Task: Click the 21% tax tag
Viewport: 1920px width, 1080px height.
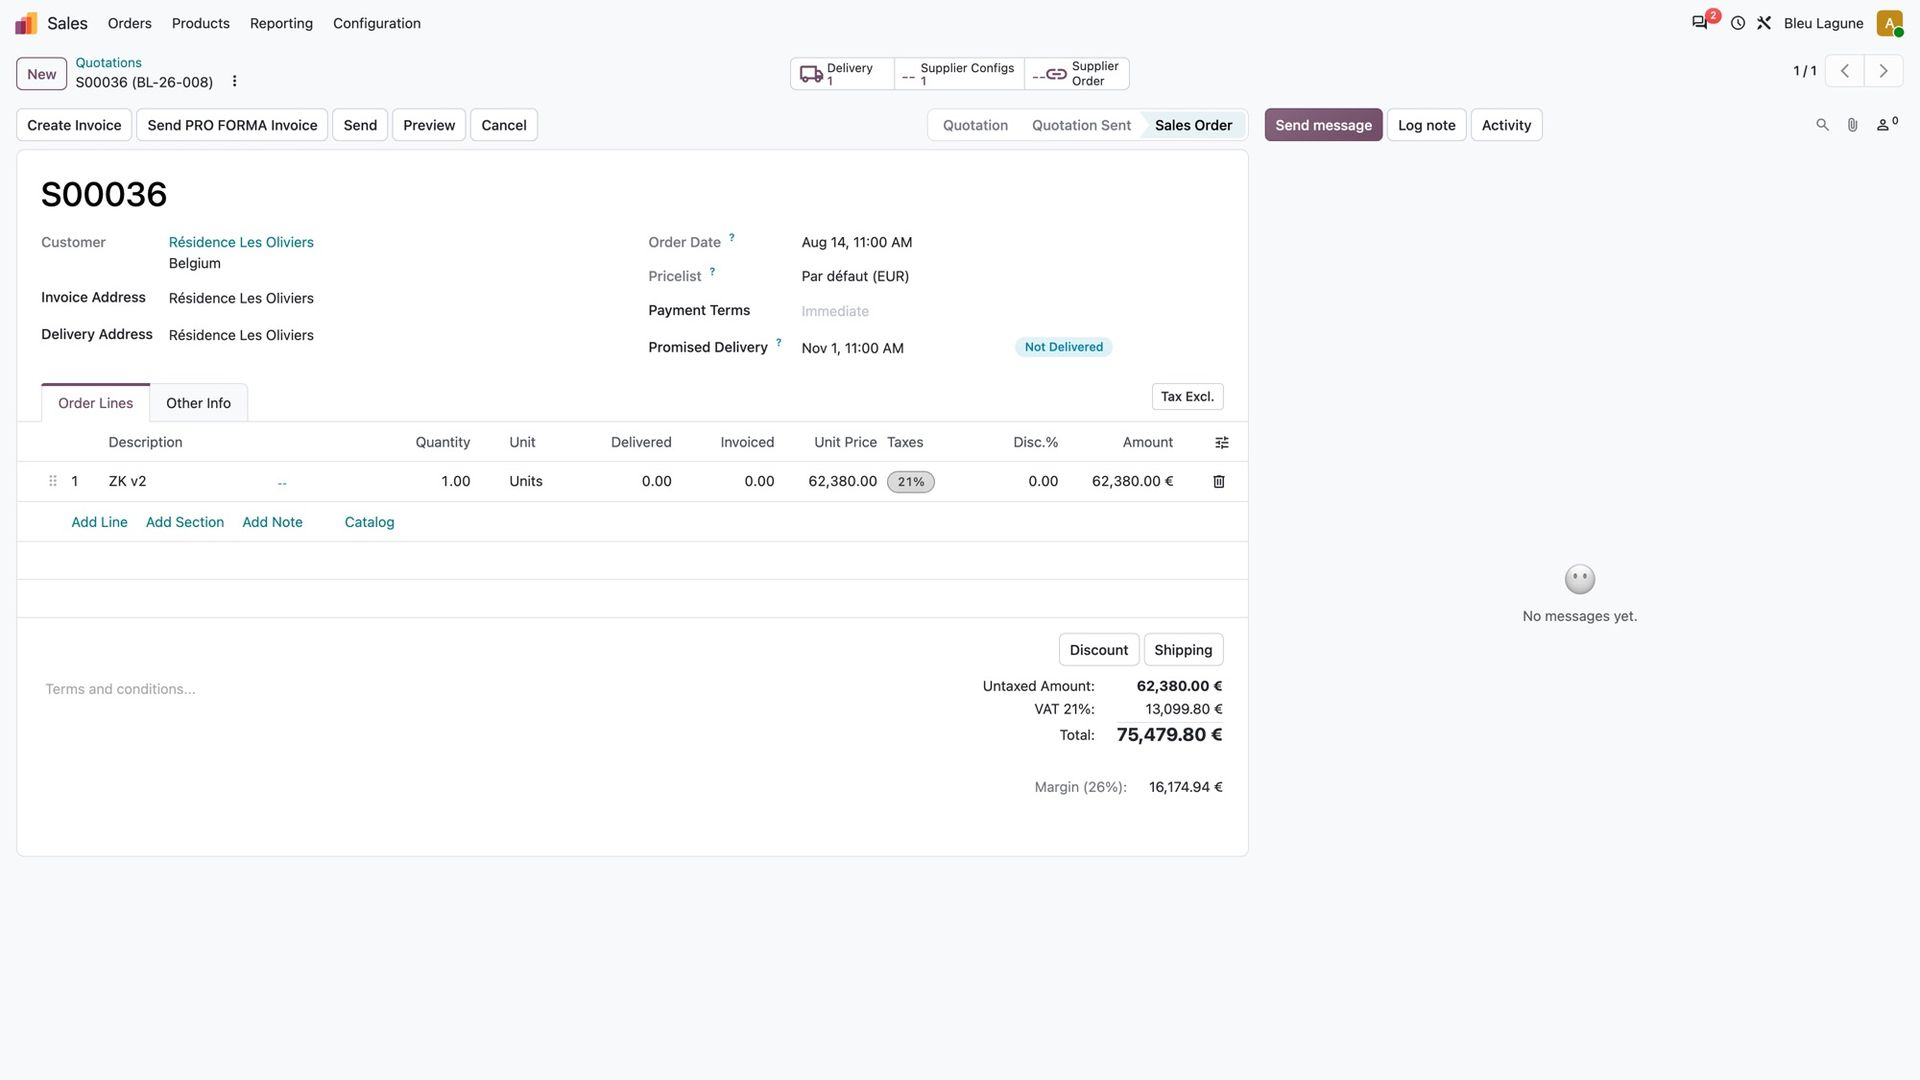Action: (910, 482)
